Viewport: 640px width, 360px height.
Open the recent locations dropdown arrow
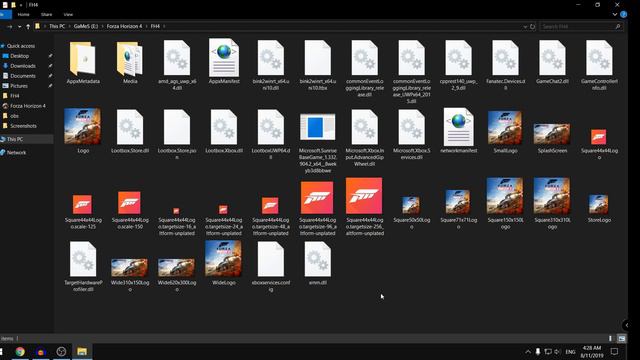coord(19,27)
